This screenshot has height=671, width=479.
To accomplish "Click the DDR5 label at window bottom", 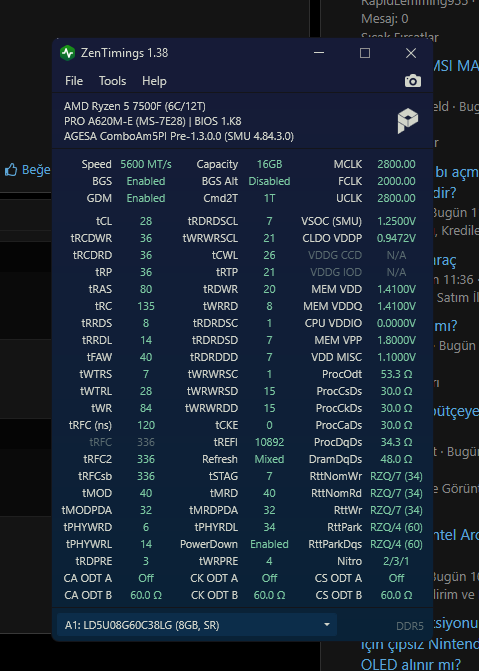I will [410, 626].
